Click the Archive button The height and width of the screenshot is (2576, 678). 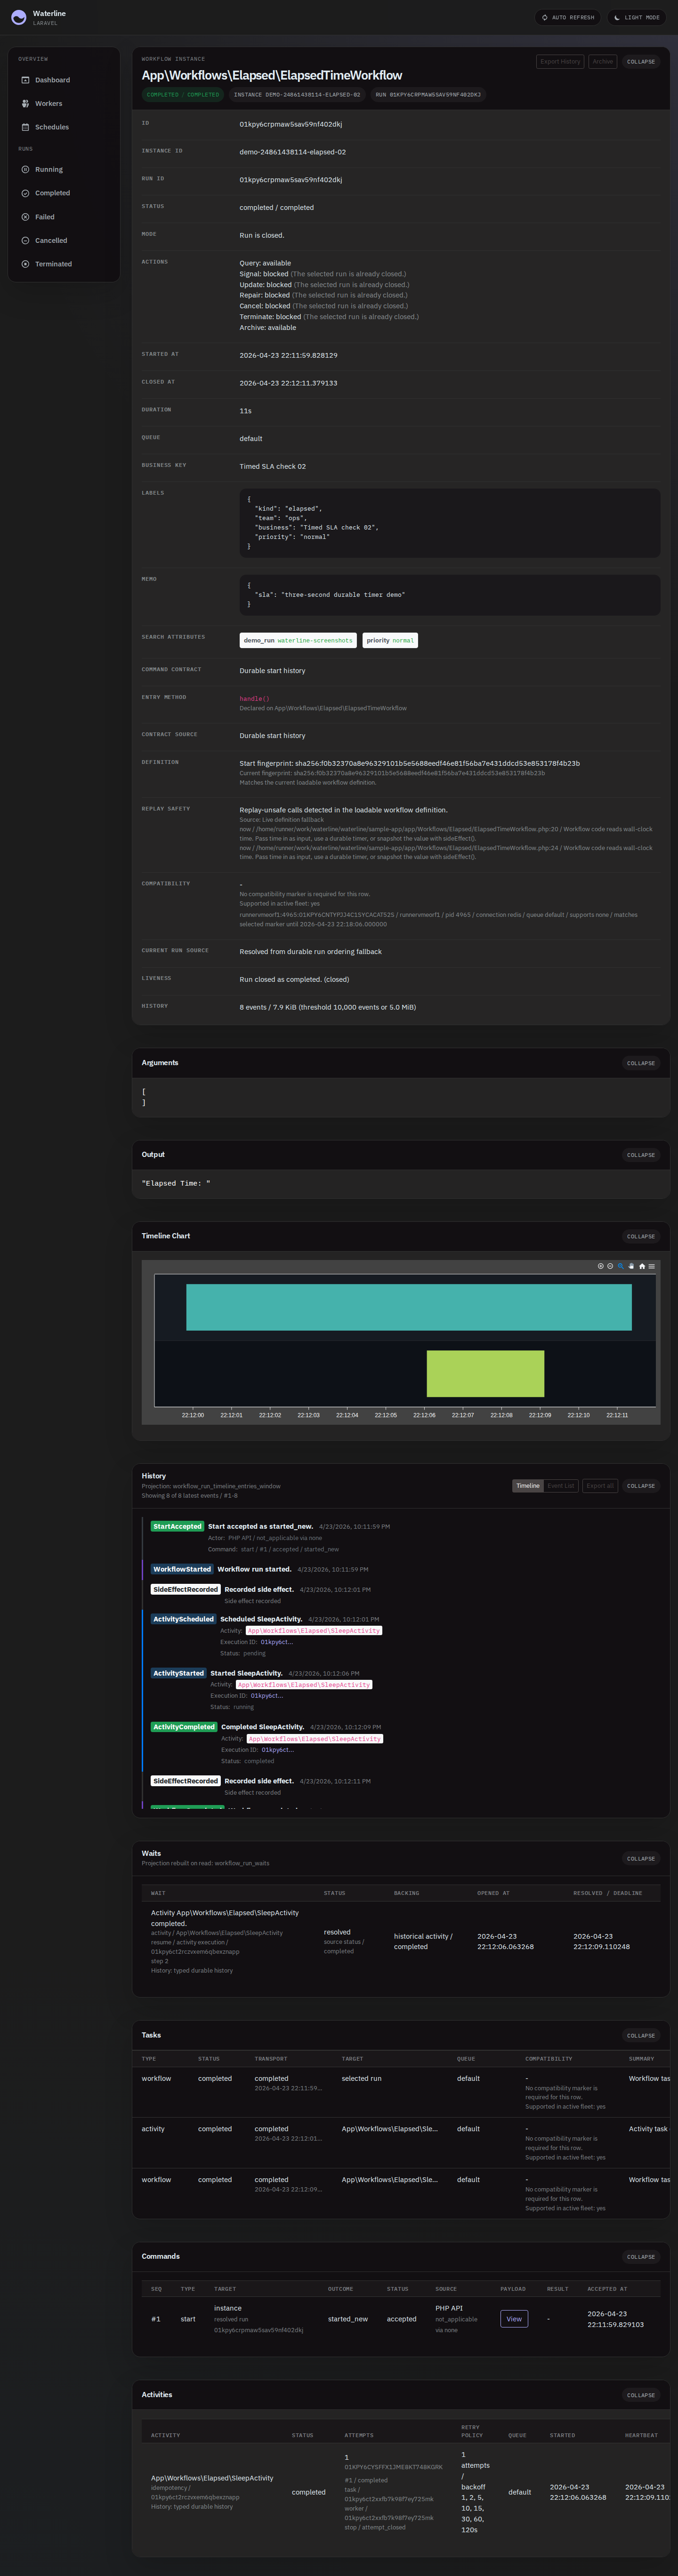[603, 62]
